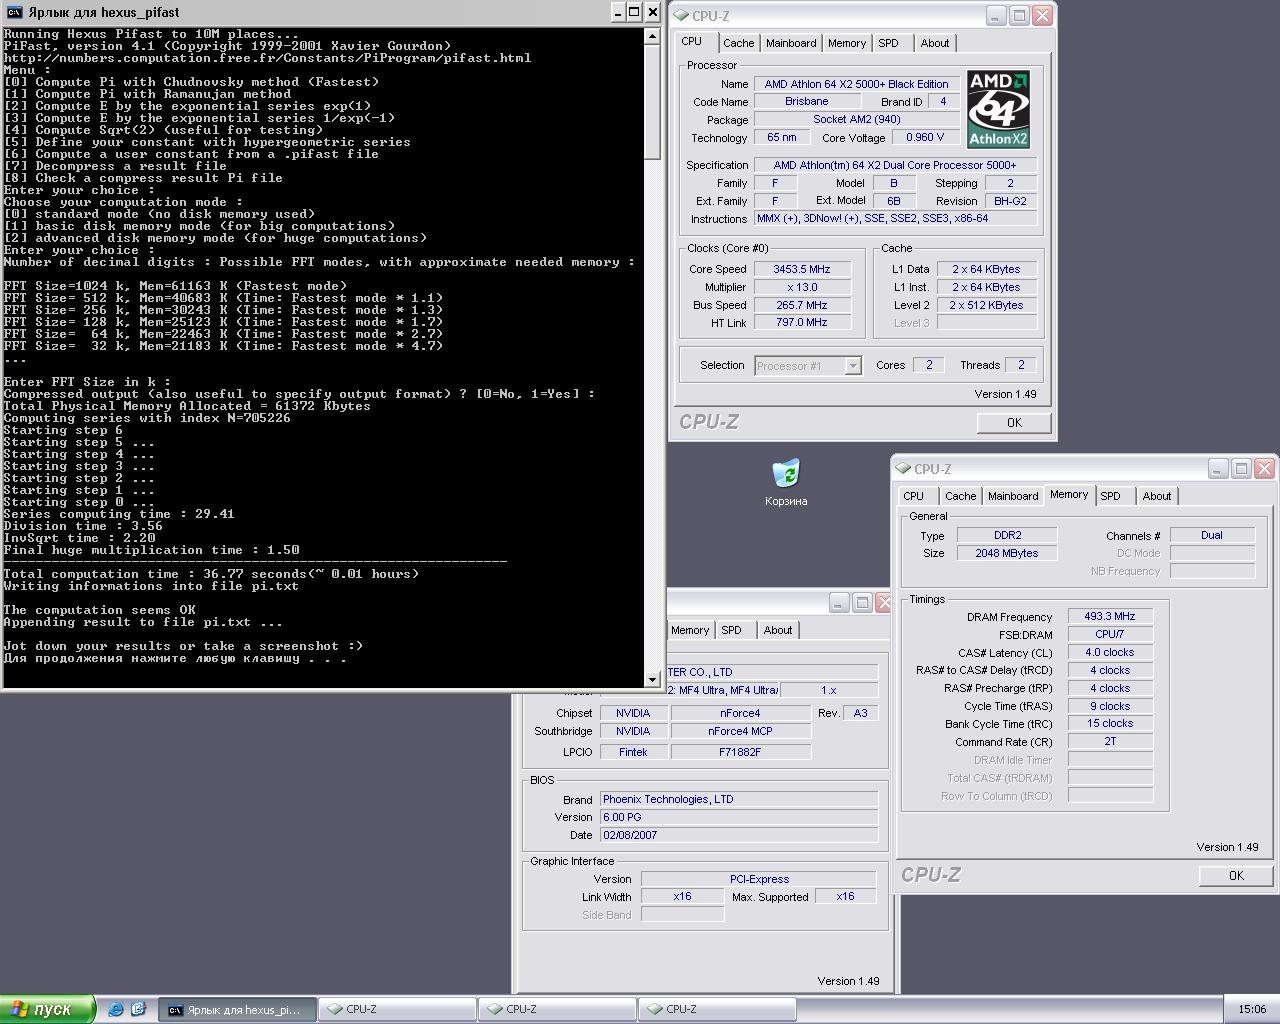The height and width of the screenshot is (1024, 1280).
Task: Close the top CPU-Z window
Action: 1042,15
